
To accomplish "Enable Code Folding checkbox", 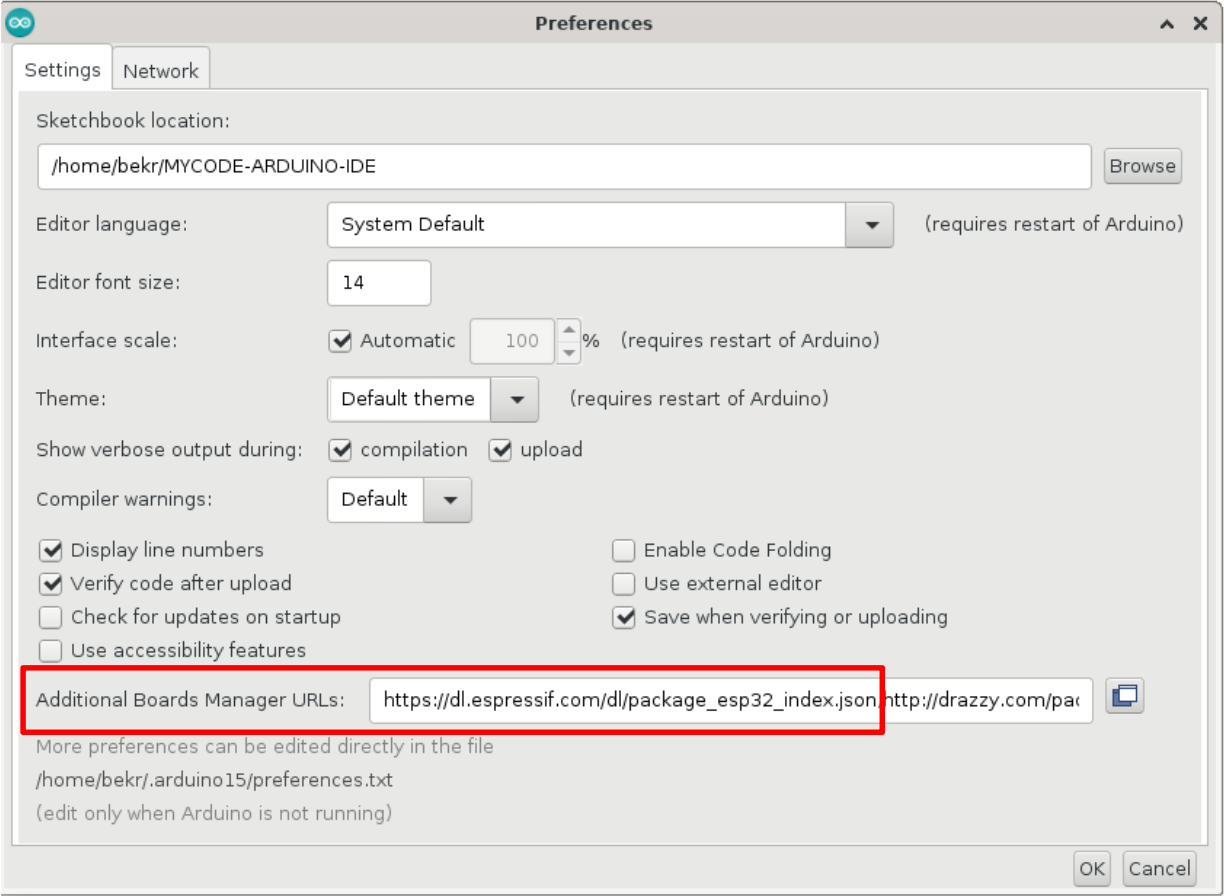I will pos(624,550).
